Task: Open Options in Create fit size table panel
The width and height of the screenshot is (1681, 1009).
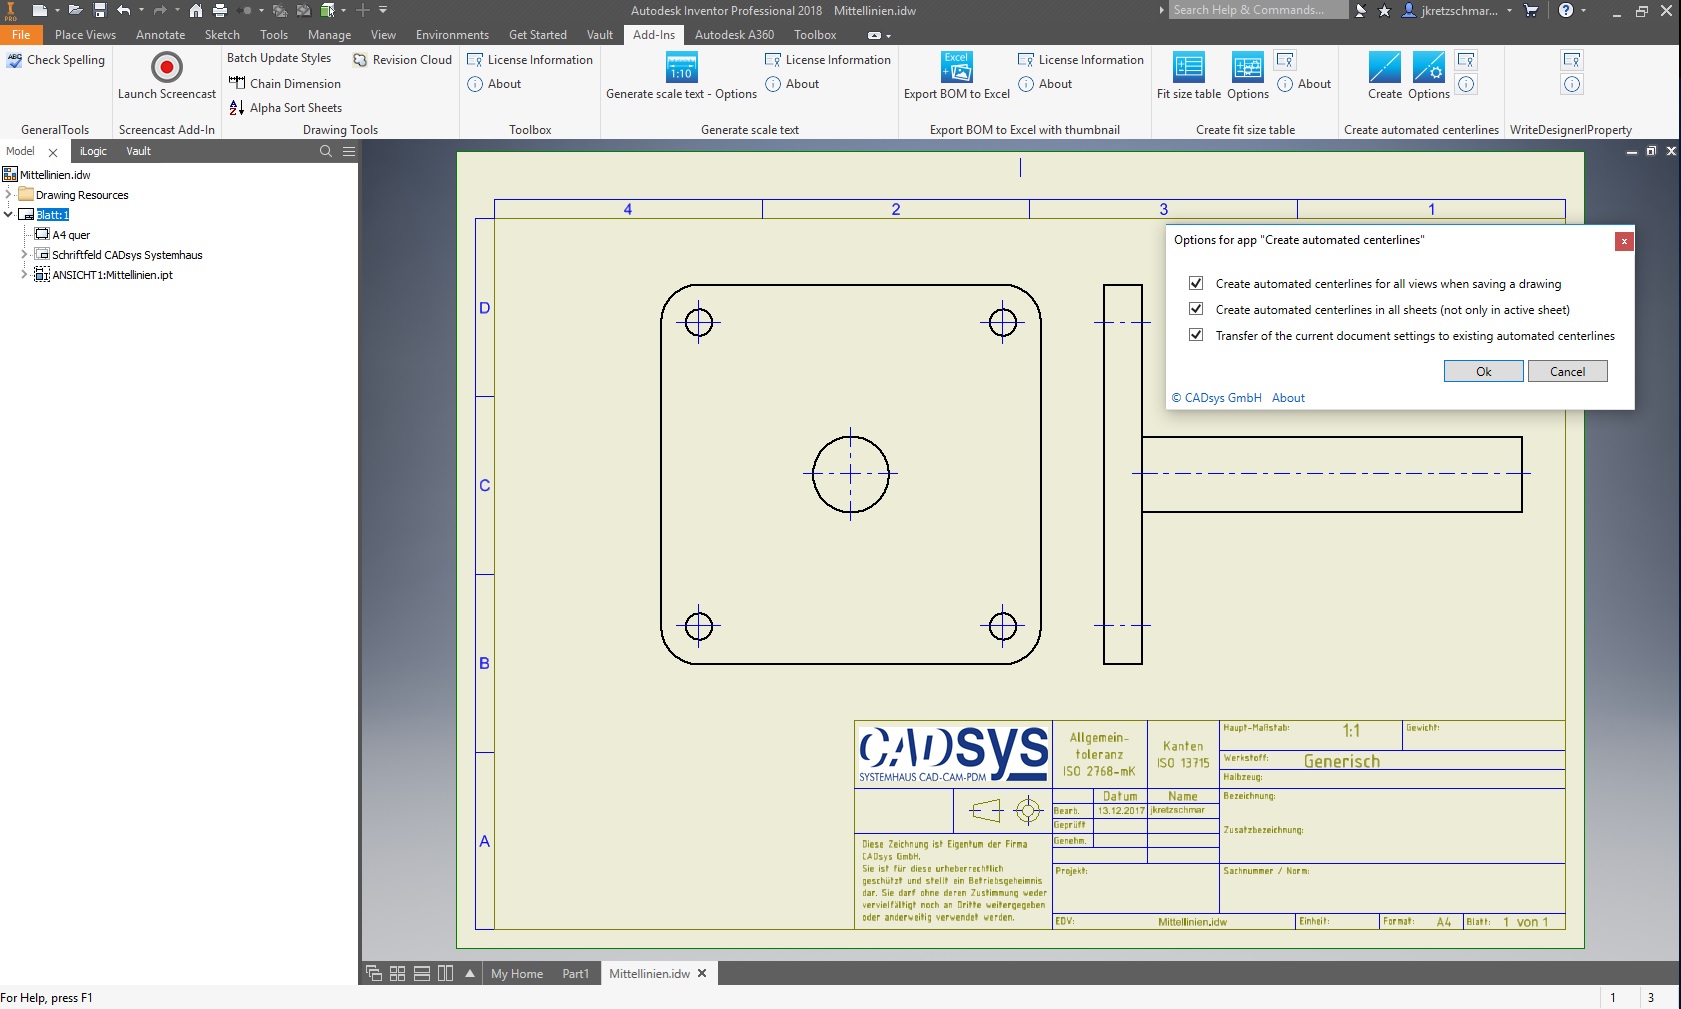Action: (1248, 76)
